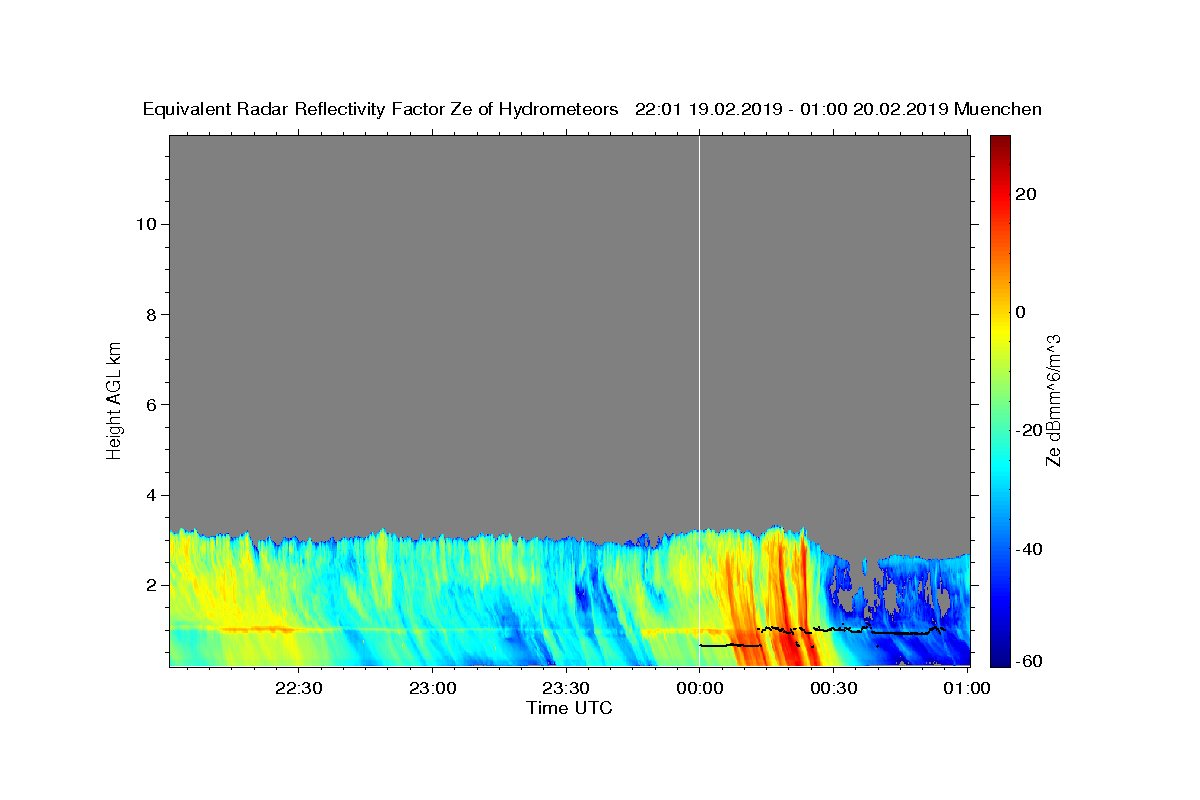This screenshot has height=800, width=1200.
Task: Click the '23:30' time tick label
Action: coord(566,688)
